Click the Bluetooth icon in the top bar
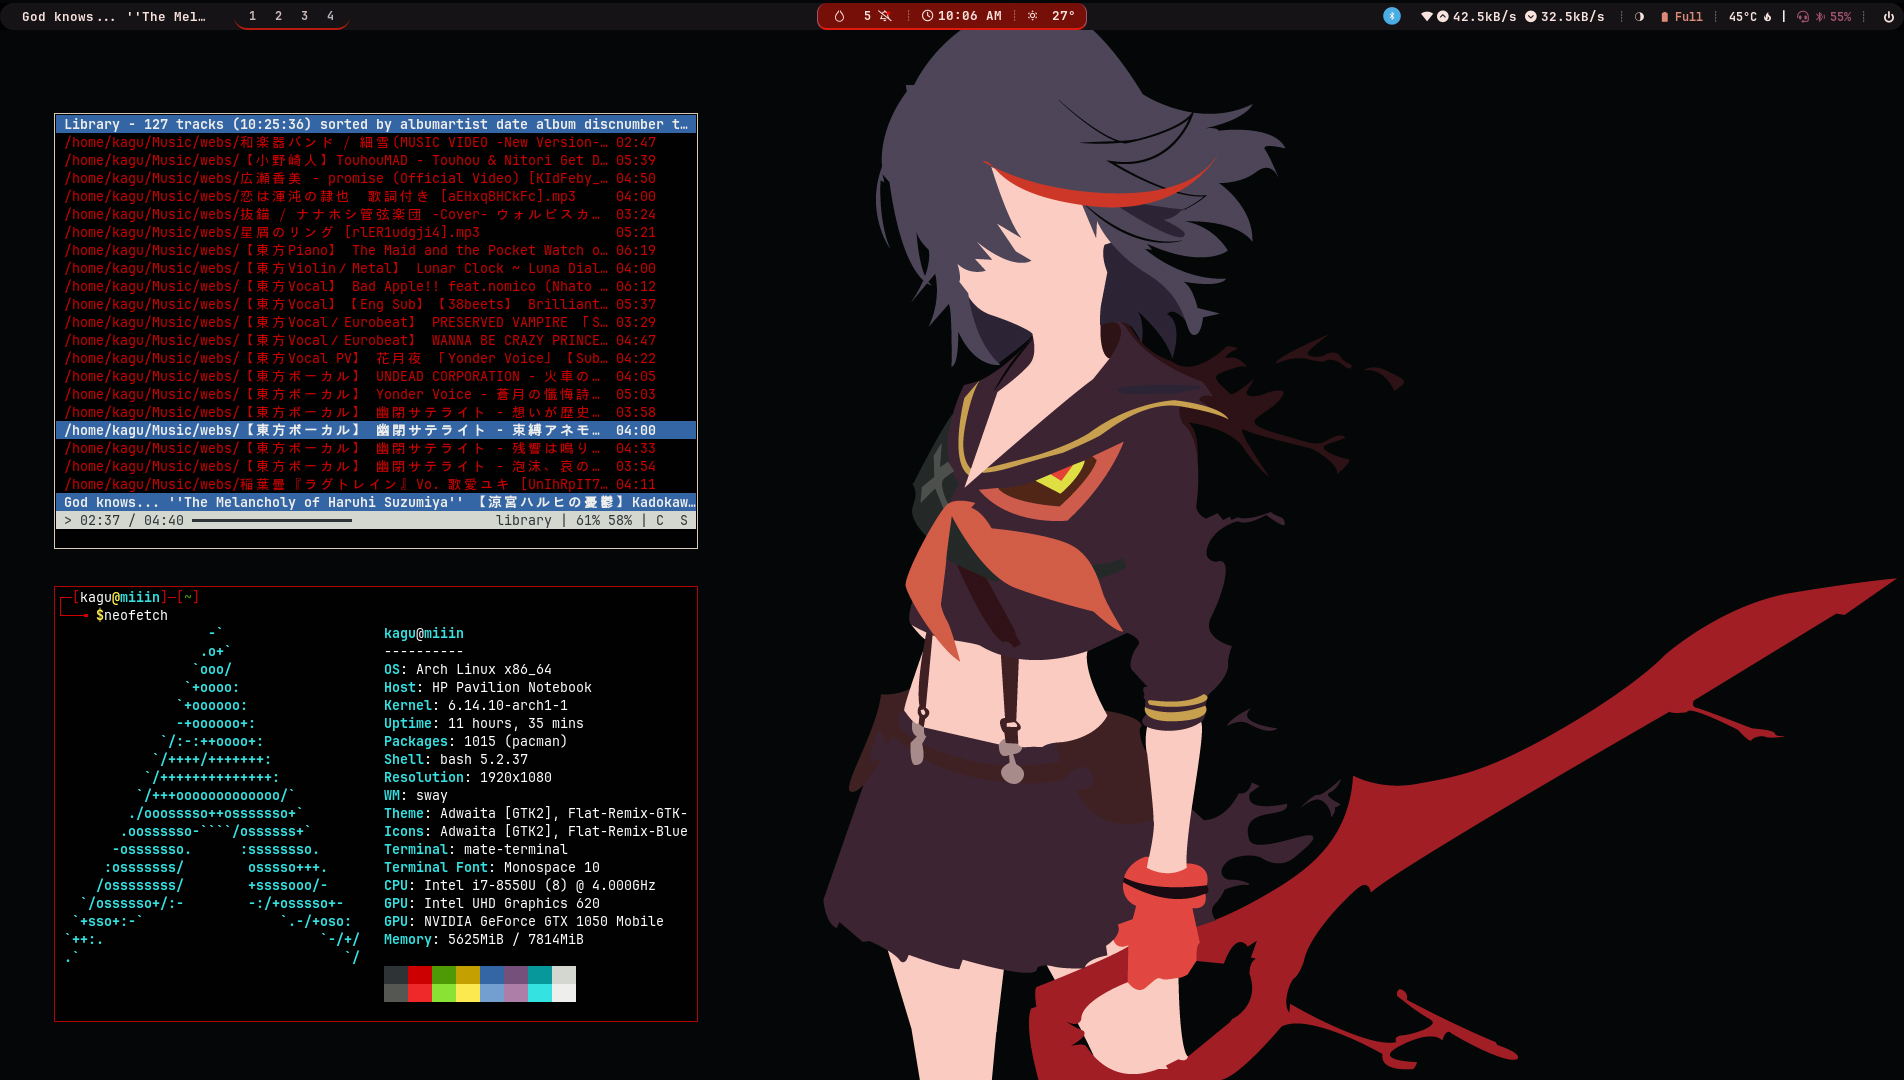 click(1392, 16)
